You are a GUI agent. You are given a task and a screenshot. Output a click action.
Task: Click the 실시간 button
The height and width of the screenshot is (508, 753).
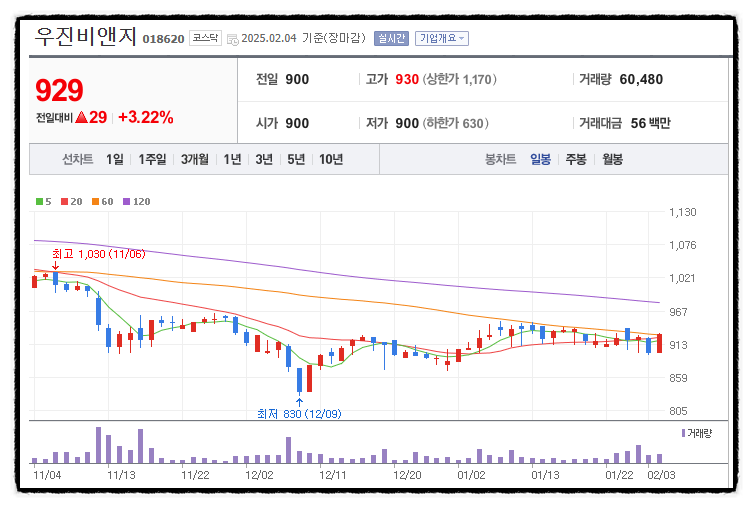pos(391,38)
